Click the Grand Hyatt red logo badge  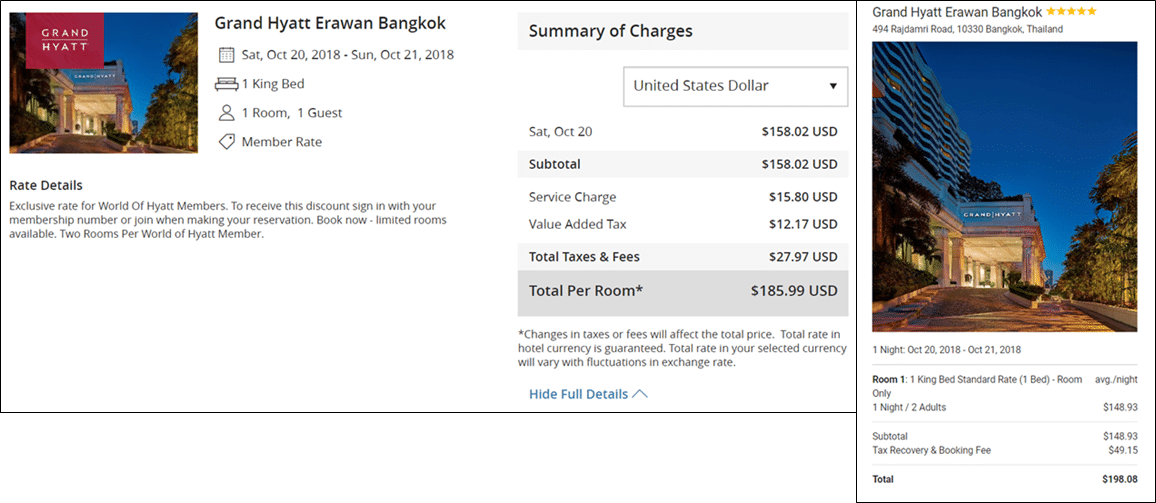click(x=65, y=41)
